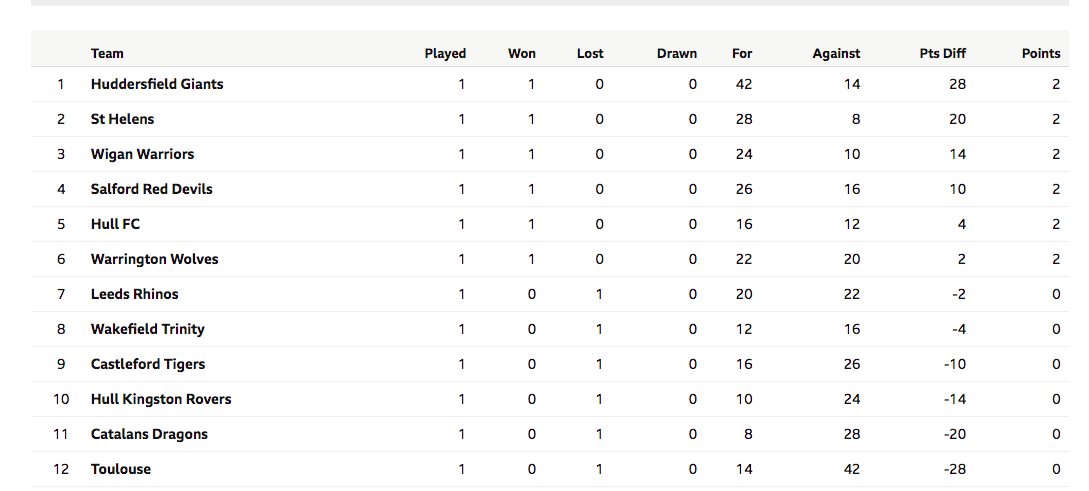This screenshot has height=491, width=1089.
Task: Select the Salford Red Devils row
Action: point(549,189)
